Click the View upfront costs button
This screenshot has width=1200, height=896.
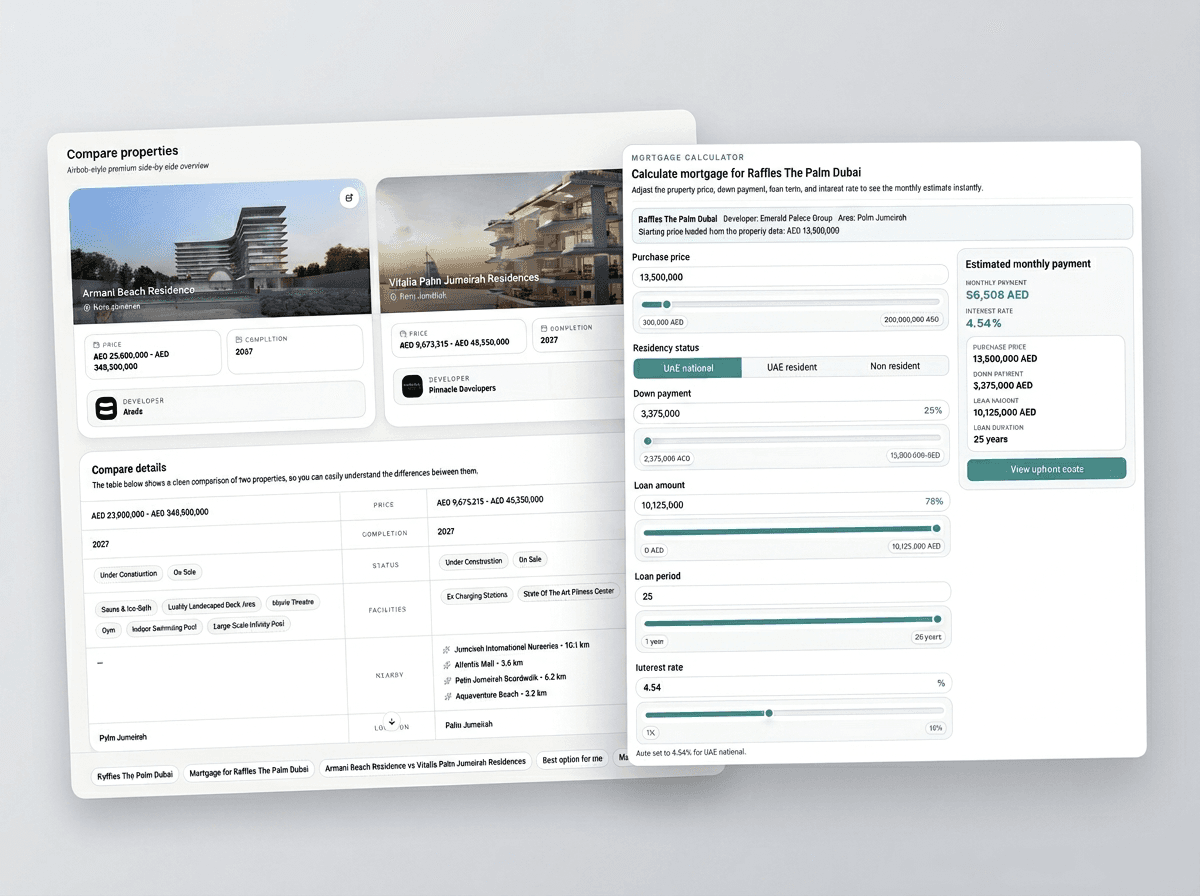point(1046,468)
